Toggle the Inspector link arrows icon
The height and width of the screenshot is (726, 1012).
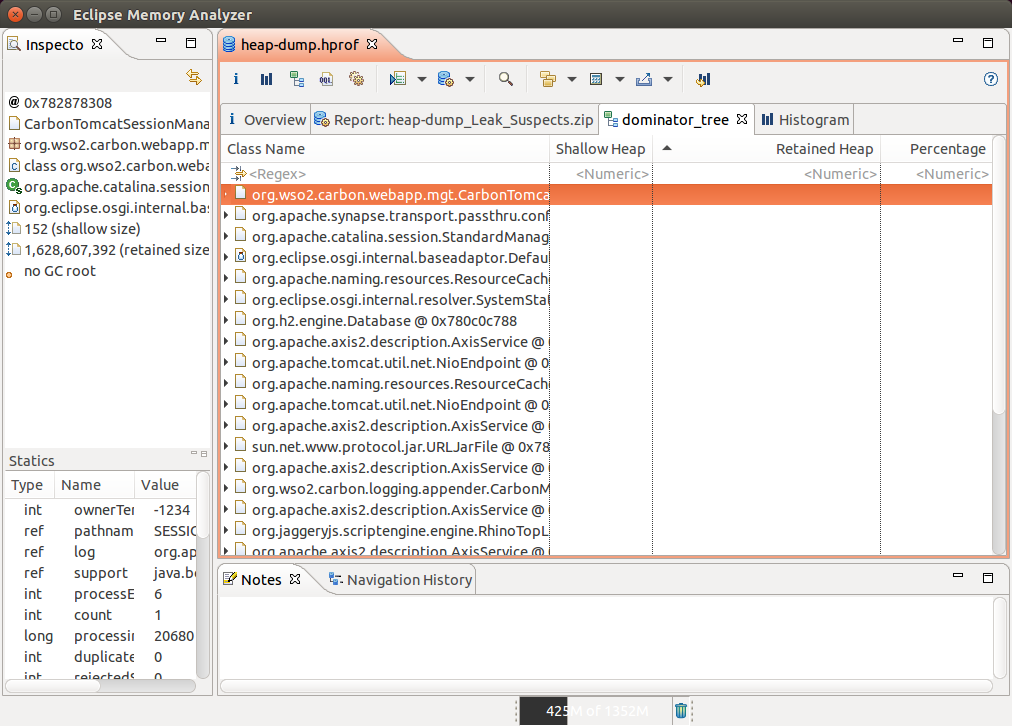pyautogui.click(x=194, y=77)
